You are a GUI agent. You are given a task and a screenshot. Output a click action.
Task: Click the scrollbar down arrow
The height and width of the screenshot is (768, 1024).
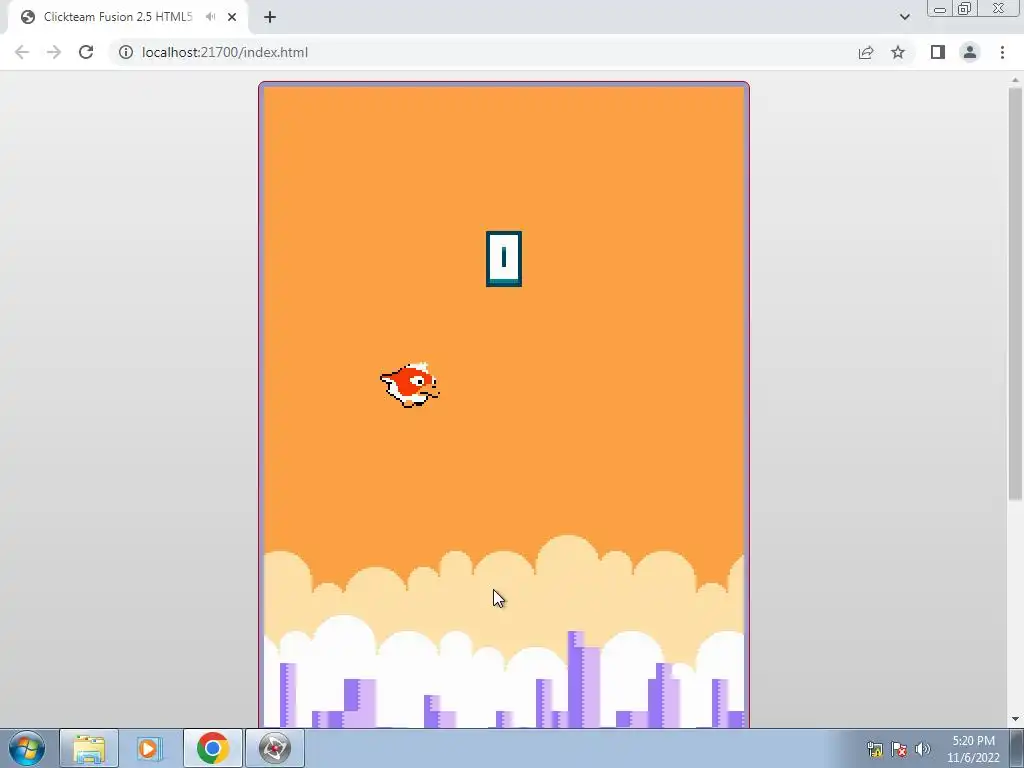tap(1015, 720)
